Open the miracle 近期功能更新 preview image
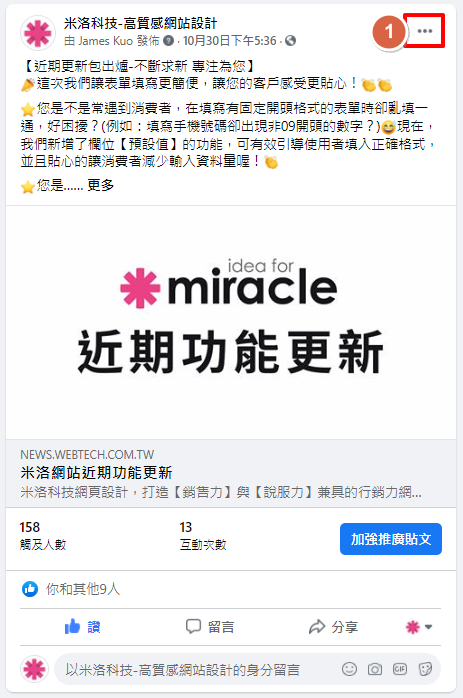Image resolution: width=463 pixels, height=698 pixels. coord(231,323)
